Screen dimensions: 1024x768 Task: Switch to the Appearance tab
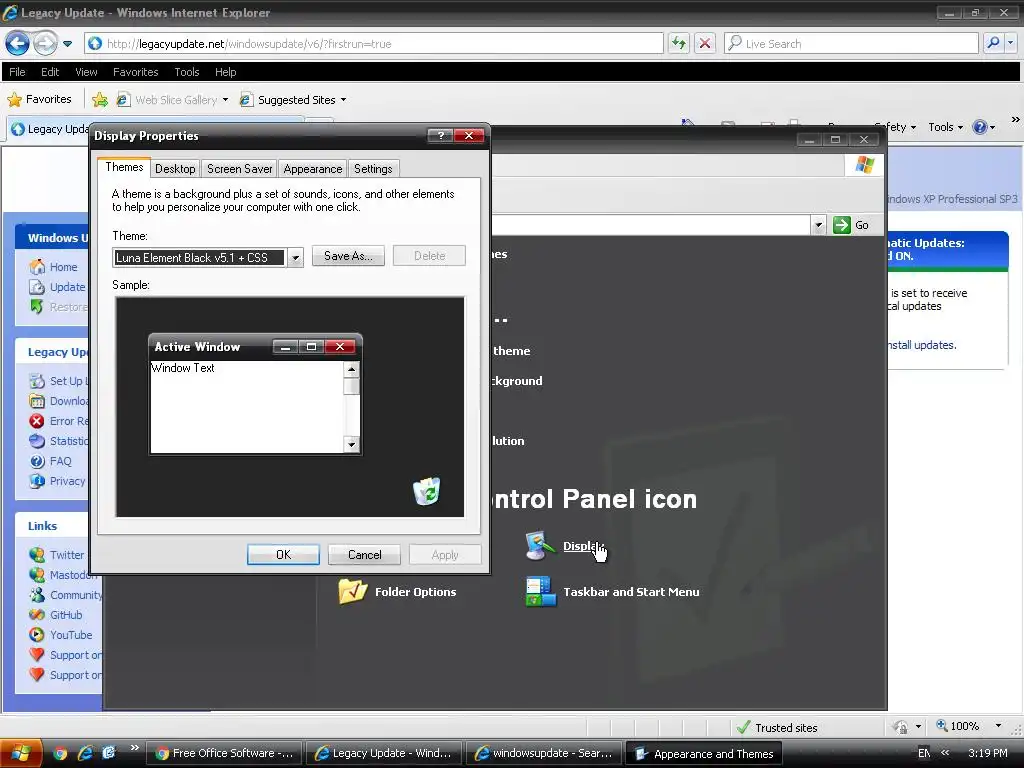(x=313, y=169)
